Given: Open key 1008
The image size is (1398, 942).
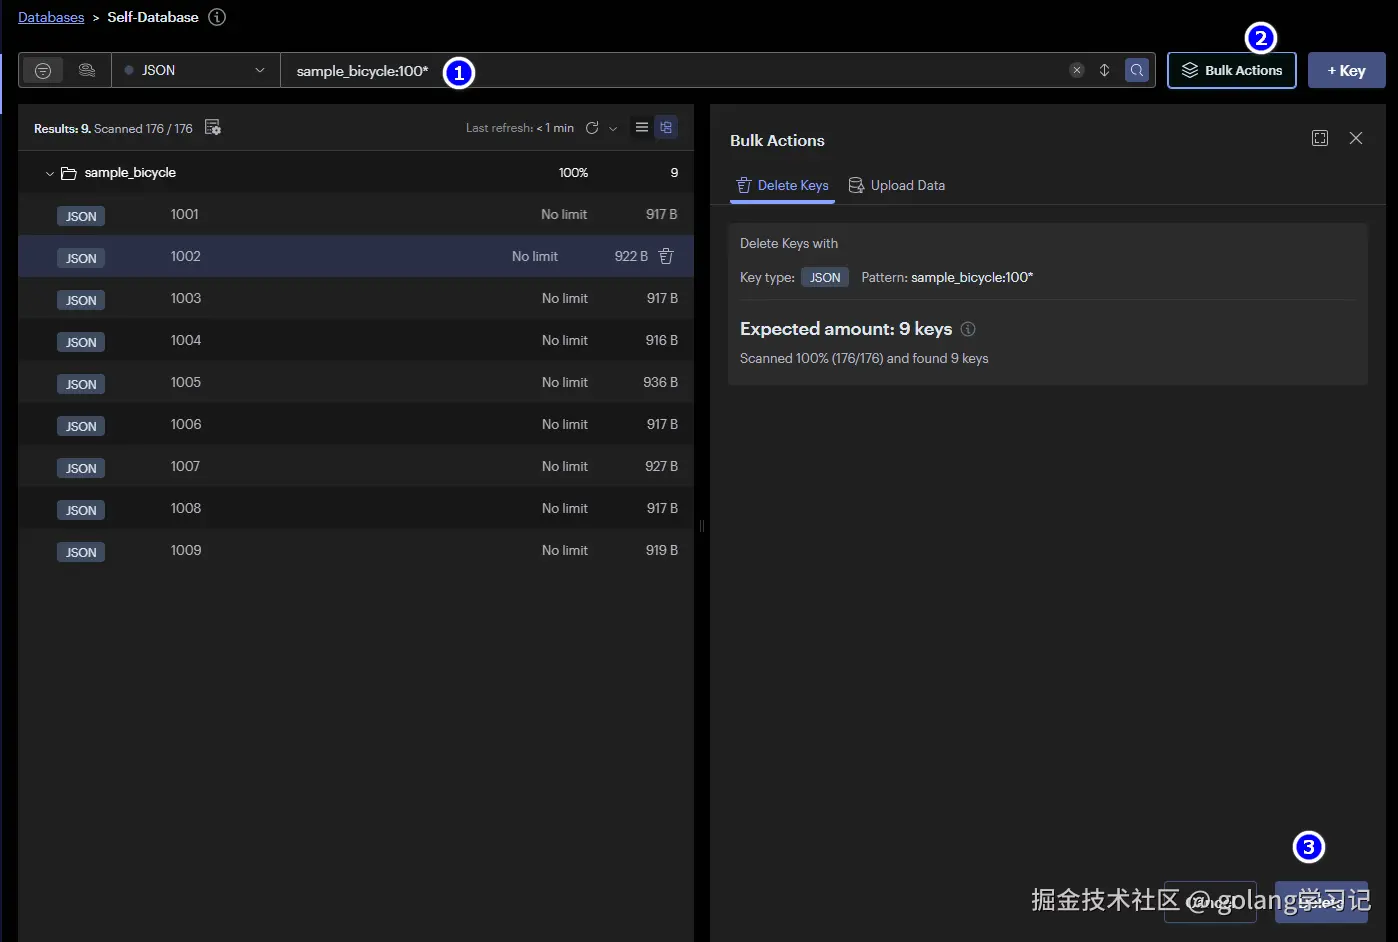Looking at the screenshot, I should 356,509.
